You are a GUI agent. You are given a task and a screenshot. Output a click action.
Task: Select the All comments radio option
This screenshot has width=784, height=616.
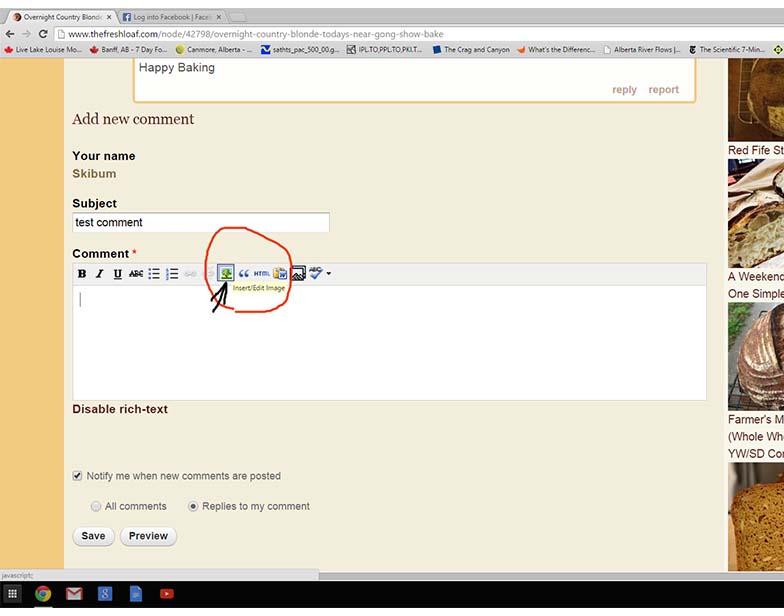coord(96,506)
